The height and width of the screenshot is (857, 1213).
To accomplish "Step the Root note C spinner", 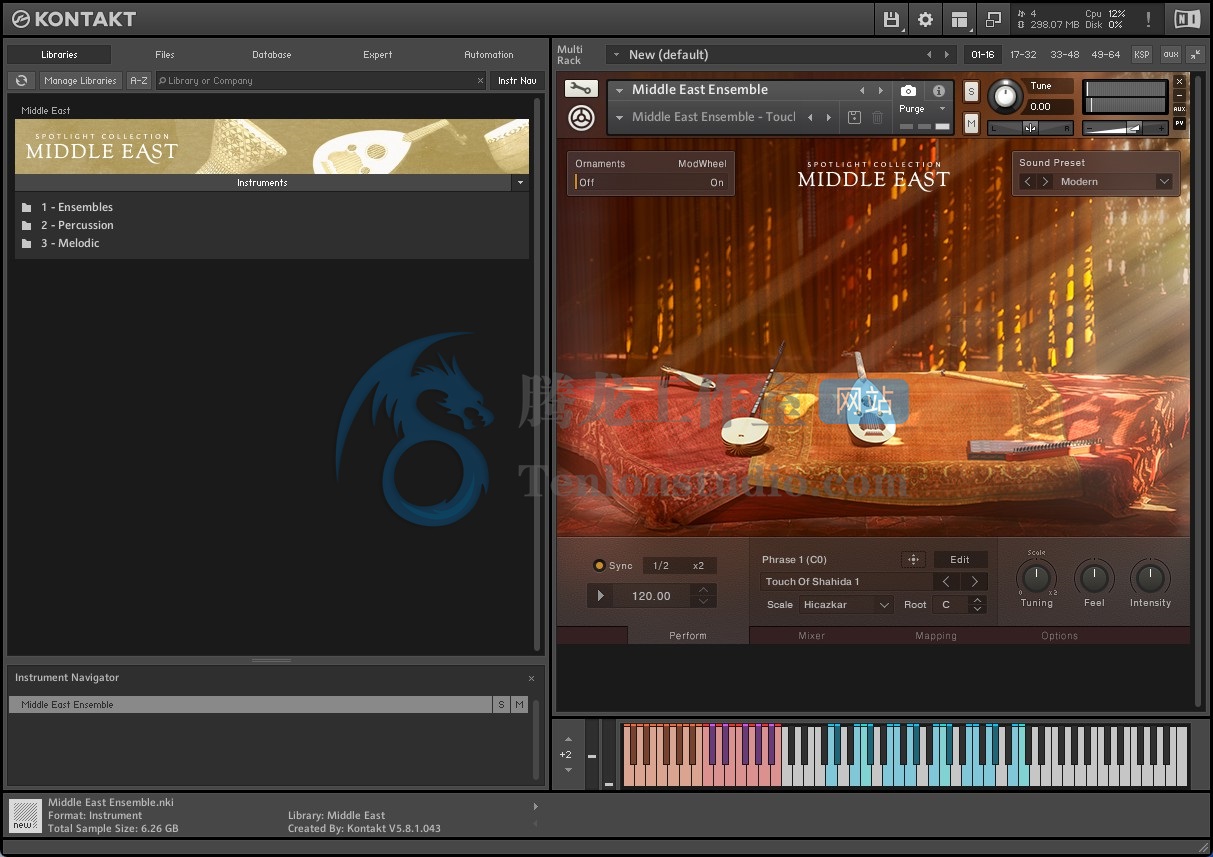I will click(x=978, y=605).
